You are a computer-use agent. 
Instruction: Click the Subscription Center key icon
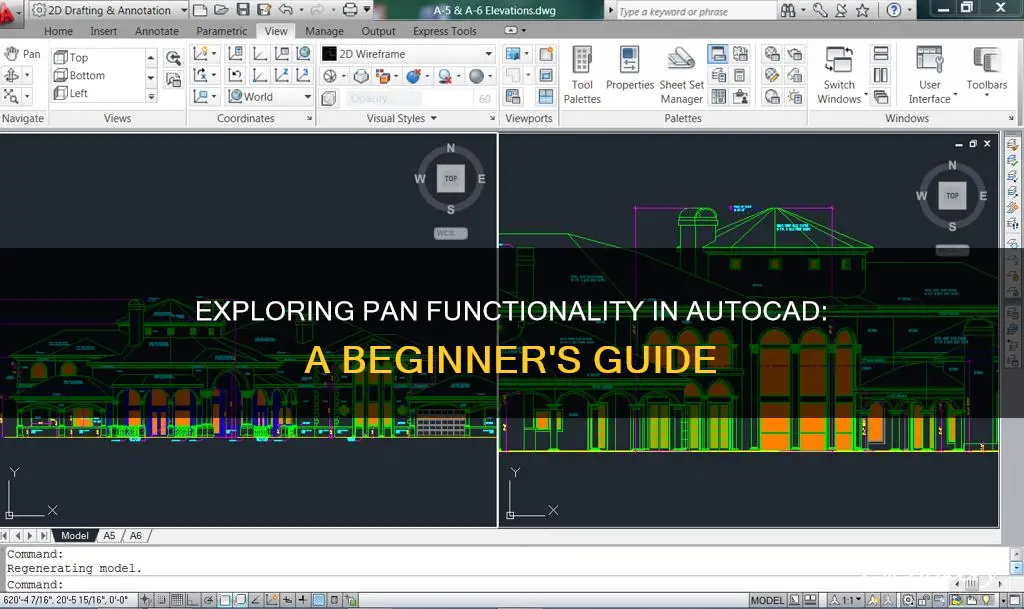click(820, 10)
